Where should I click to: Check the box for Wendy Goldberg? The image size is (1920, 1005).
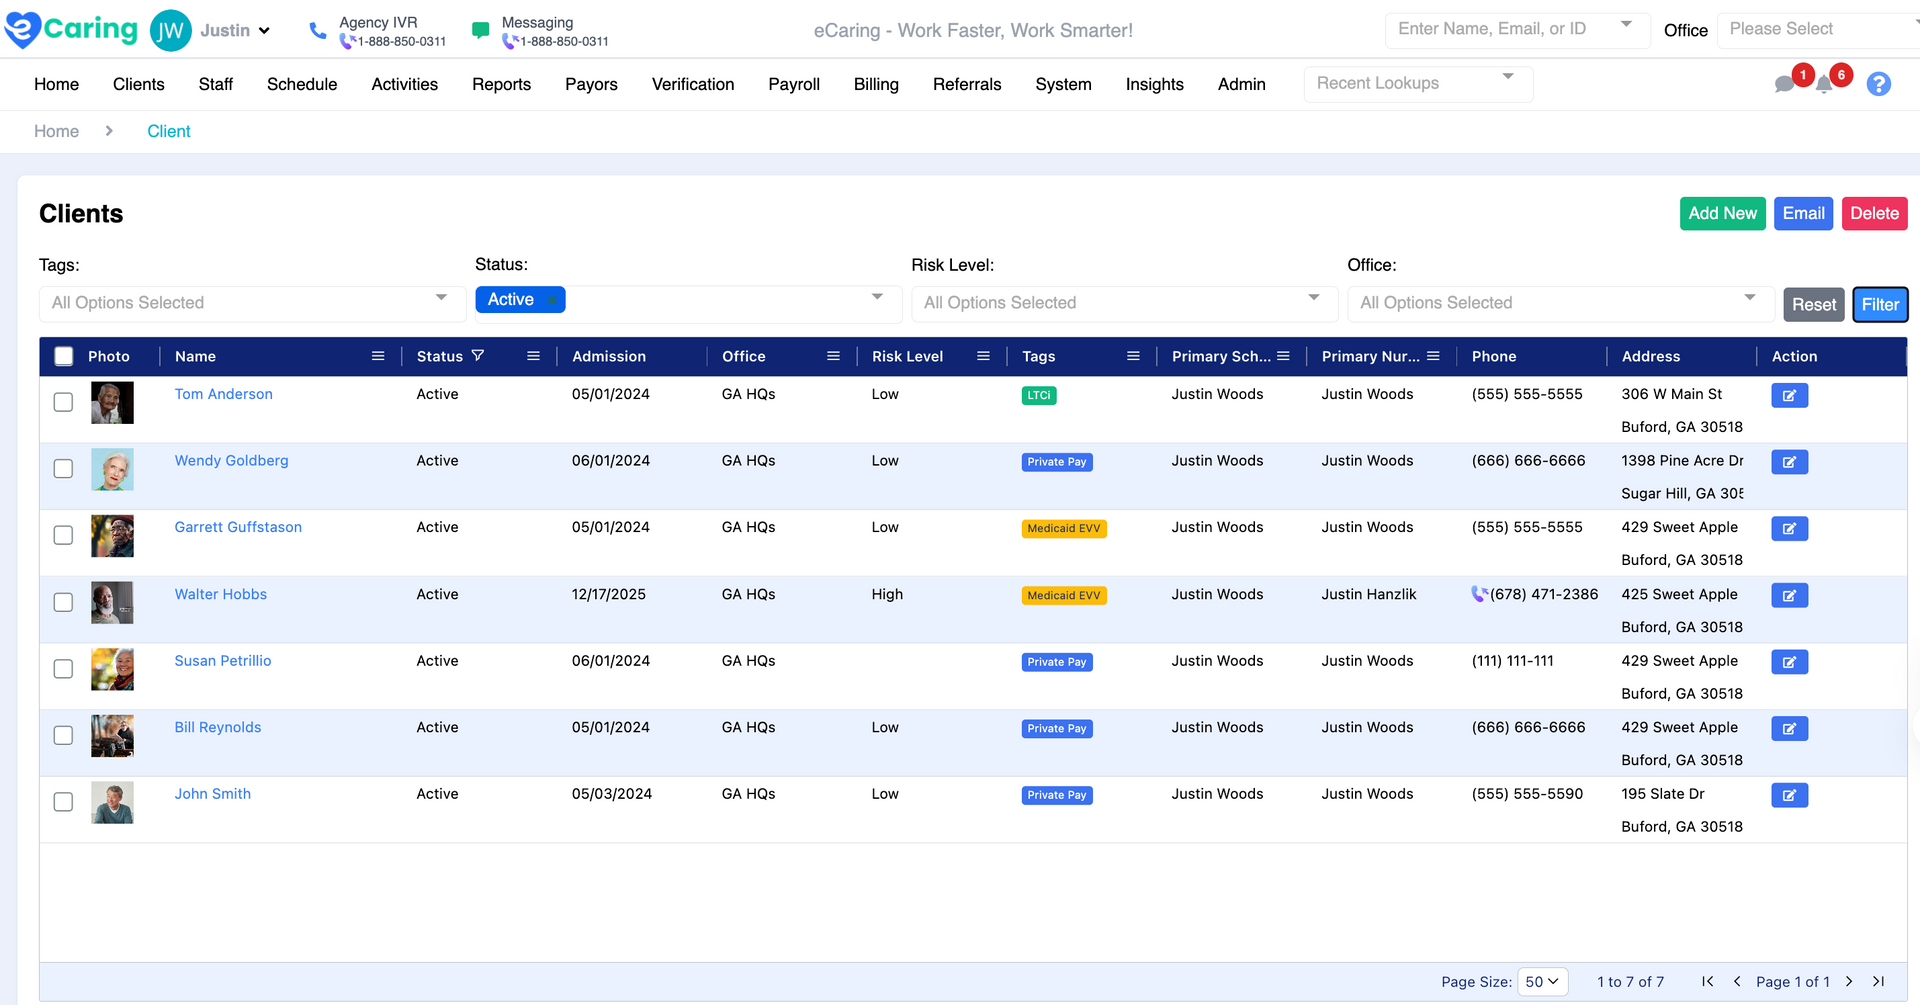coord(63,469)
